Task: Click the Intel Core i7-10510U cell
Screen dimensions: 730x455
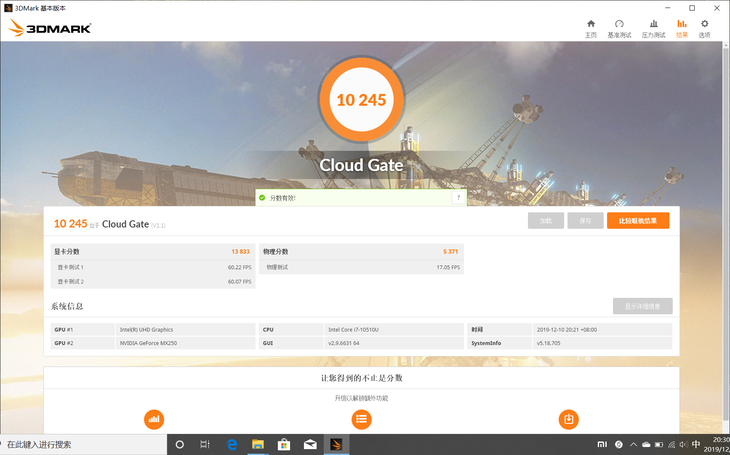Action: coord(394,329)
